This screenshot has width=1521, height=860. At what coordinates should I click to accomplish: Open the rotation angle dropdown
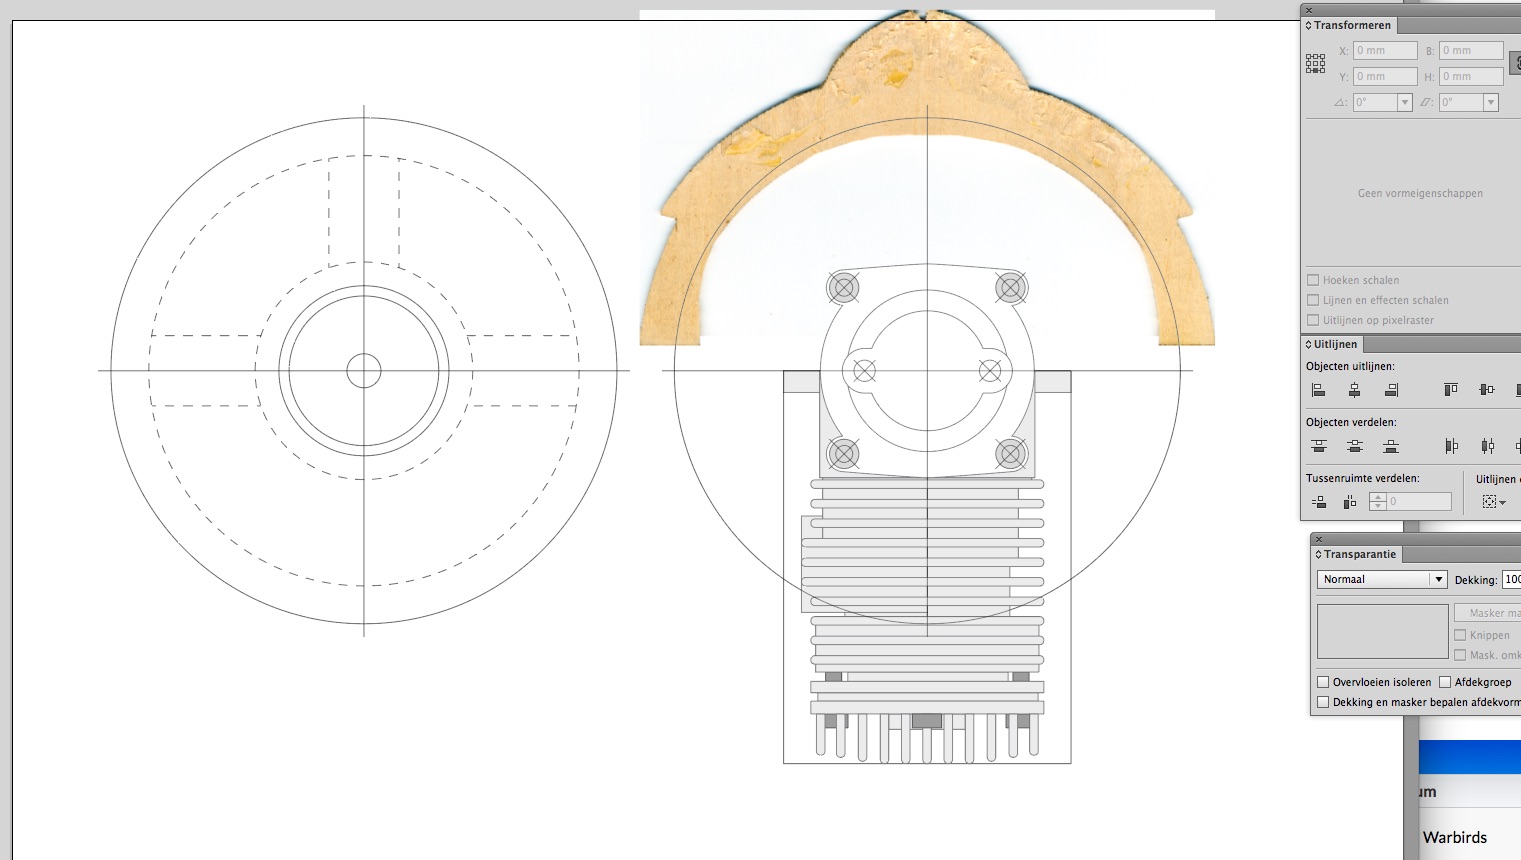pyautogui.click(x=1404, y=102)
